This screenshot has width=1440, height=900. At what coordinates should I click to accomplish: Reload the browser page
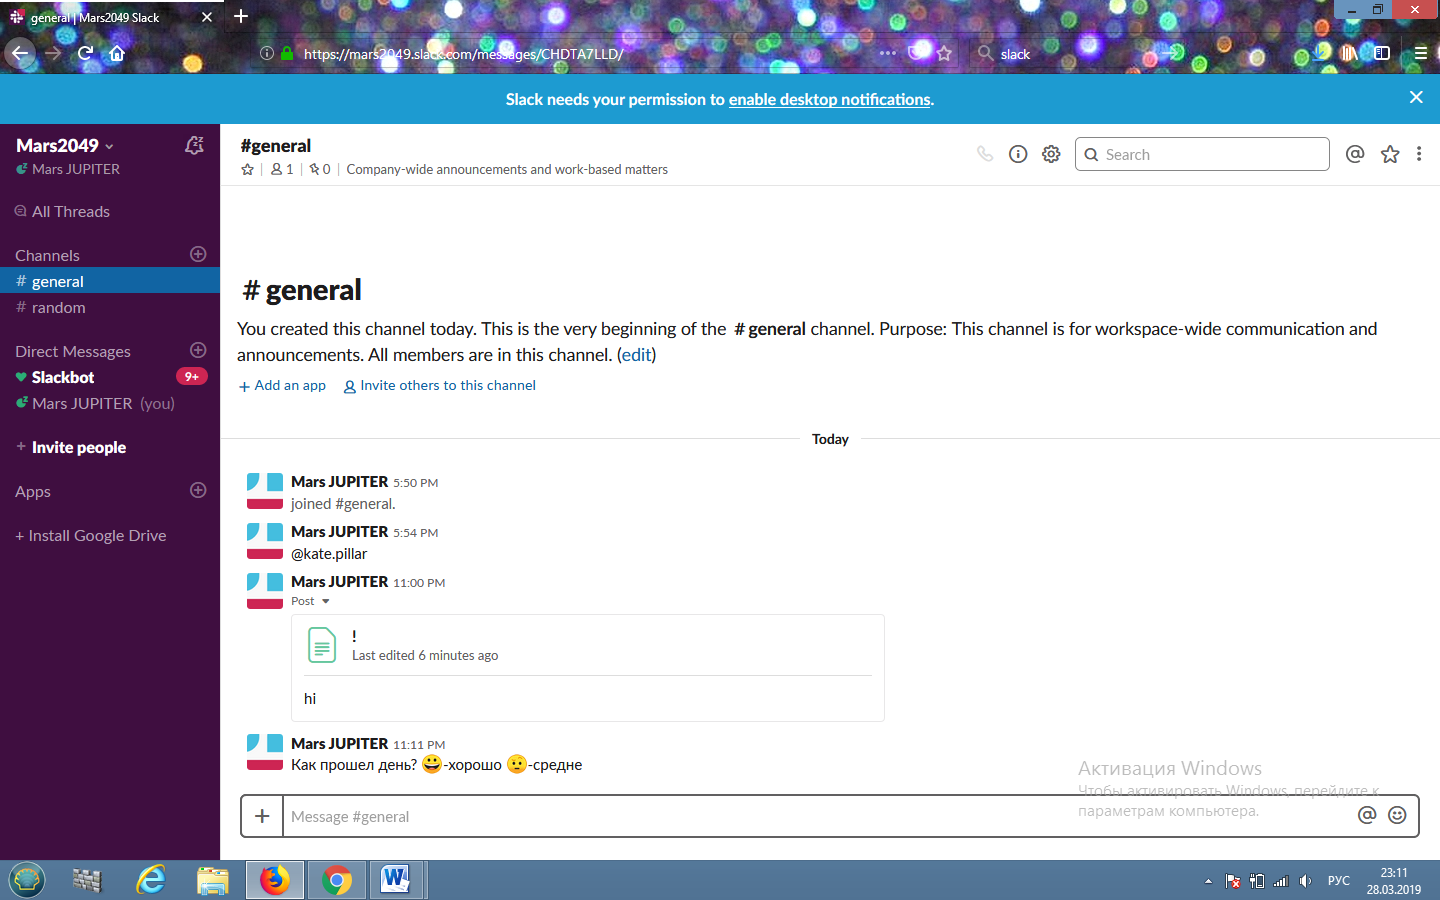point(85,53)
